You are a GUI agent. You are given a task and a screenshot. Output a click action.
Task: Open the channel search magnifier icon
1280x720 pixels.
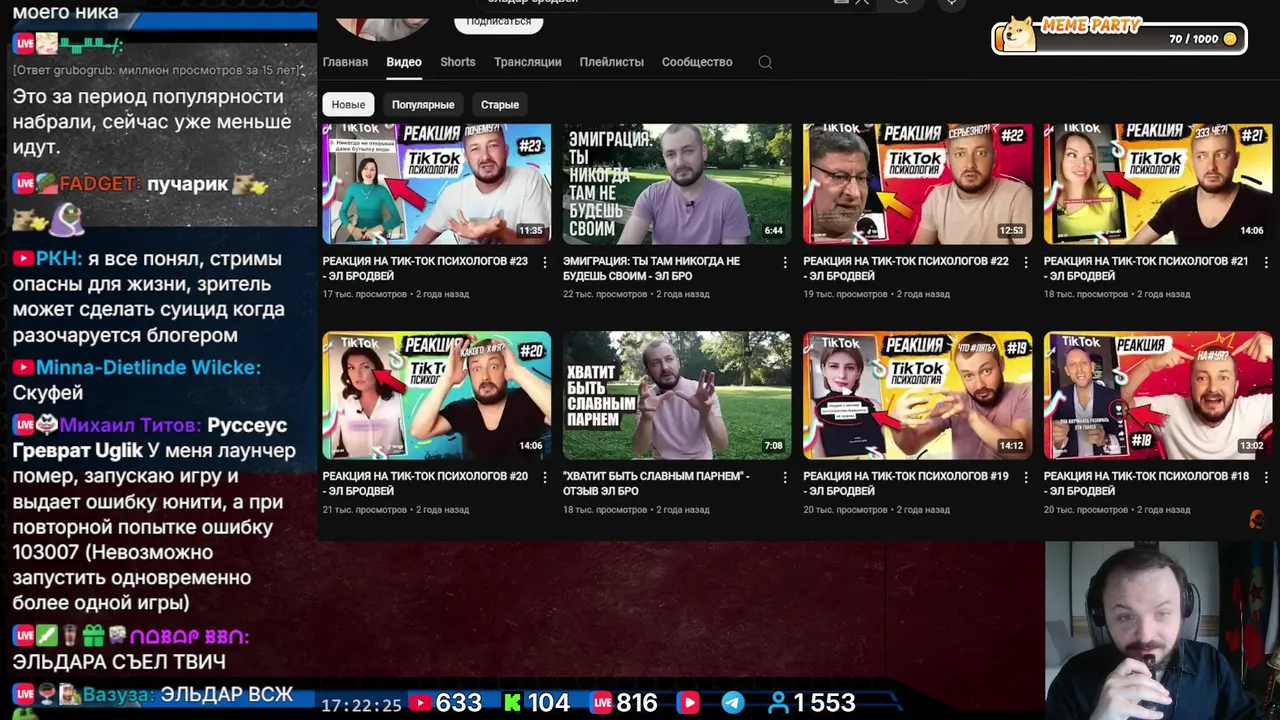pos(765,62)
